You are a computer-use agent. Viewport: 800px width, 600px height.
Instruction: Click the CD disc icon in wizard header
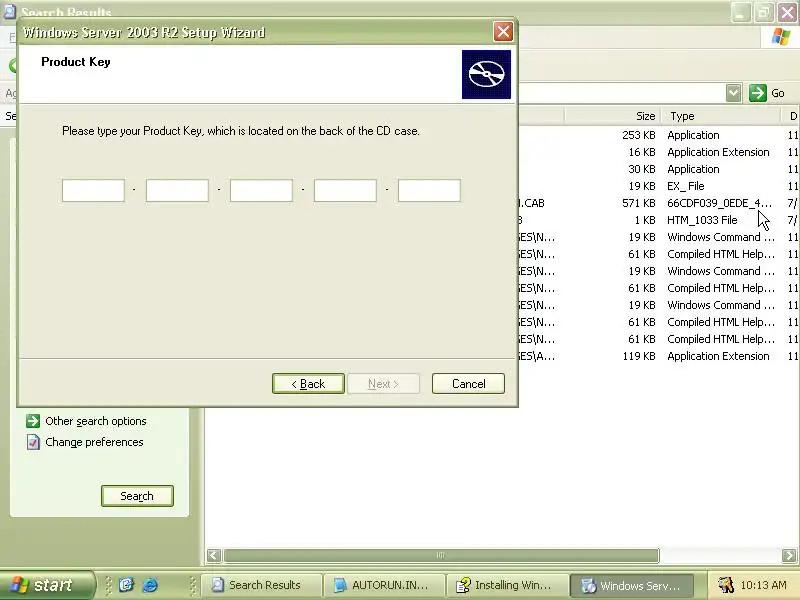coord(486,74)
